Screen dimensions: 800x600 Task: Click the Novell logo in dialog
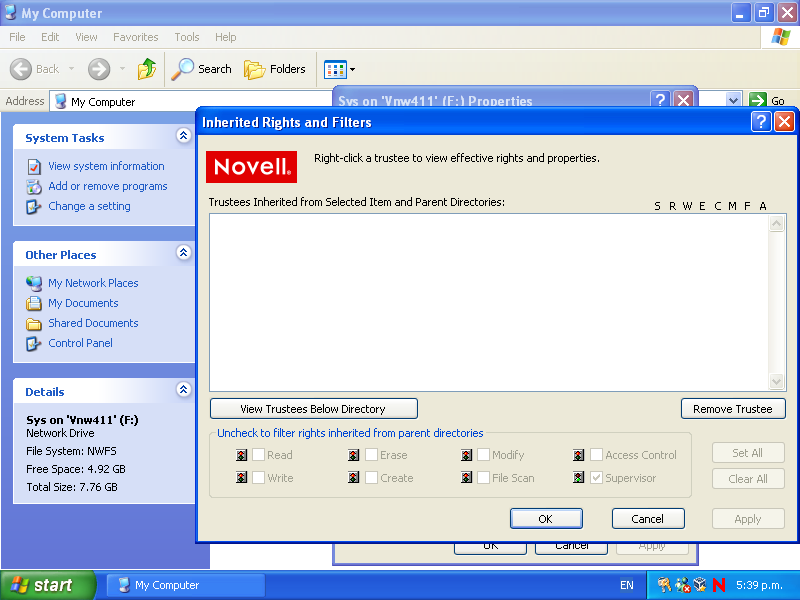[x=252, y=167]
